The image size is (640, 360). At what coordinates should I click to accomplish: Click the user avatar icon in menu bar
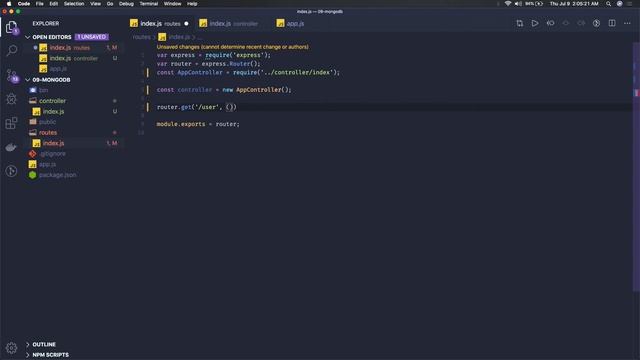tap(620, 4)
